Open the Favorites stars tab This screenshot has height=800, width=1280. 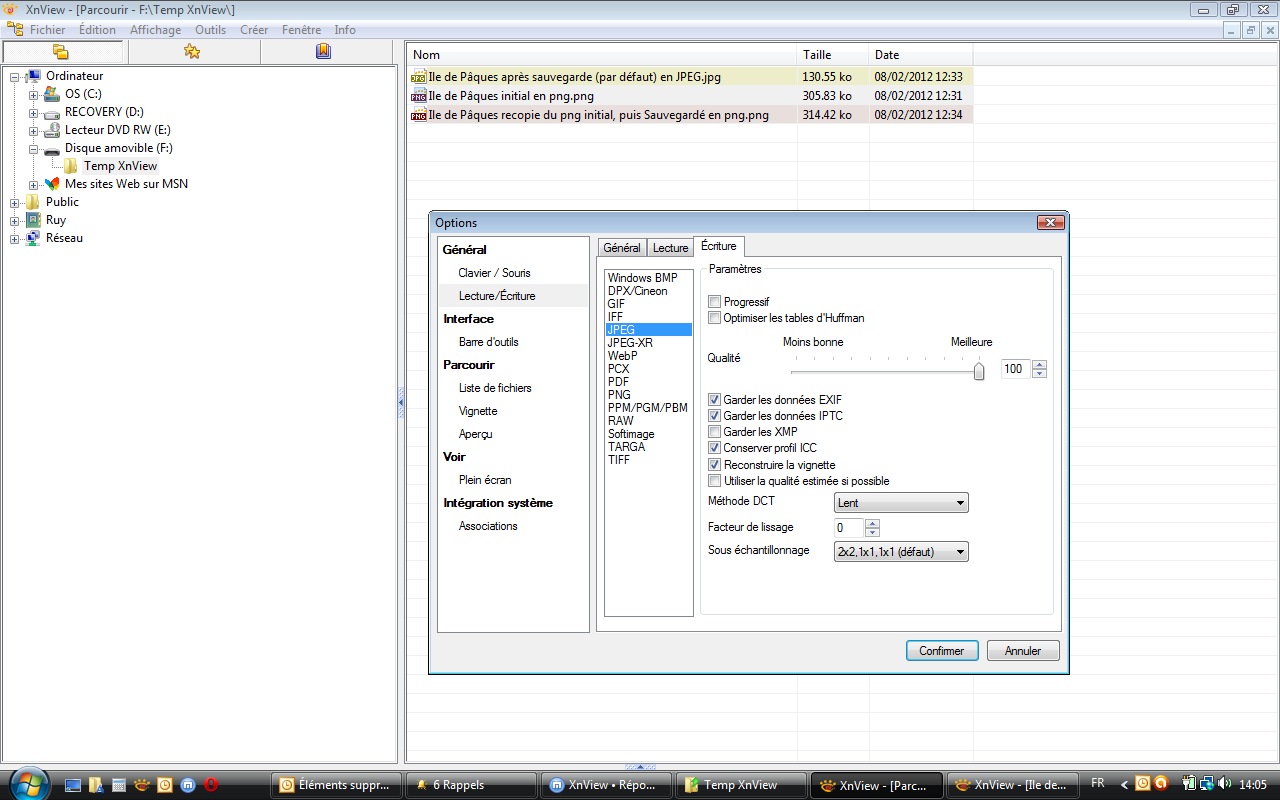click(192, 52)
